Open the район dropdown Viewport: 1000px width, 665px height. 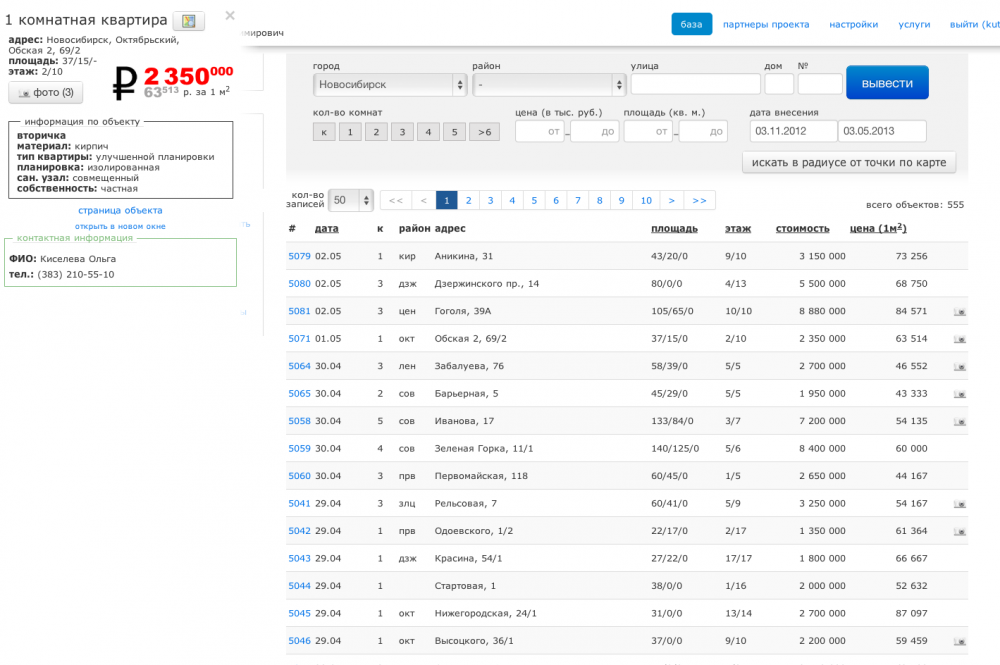(x=549, y=84)
